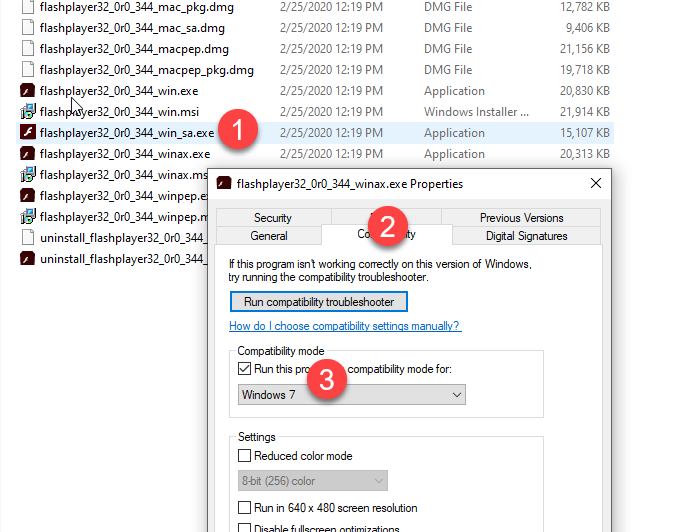Select the Compatibility tab
Viewport: 700px width, 532px height.
tap(387, 234)
